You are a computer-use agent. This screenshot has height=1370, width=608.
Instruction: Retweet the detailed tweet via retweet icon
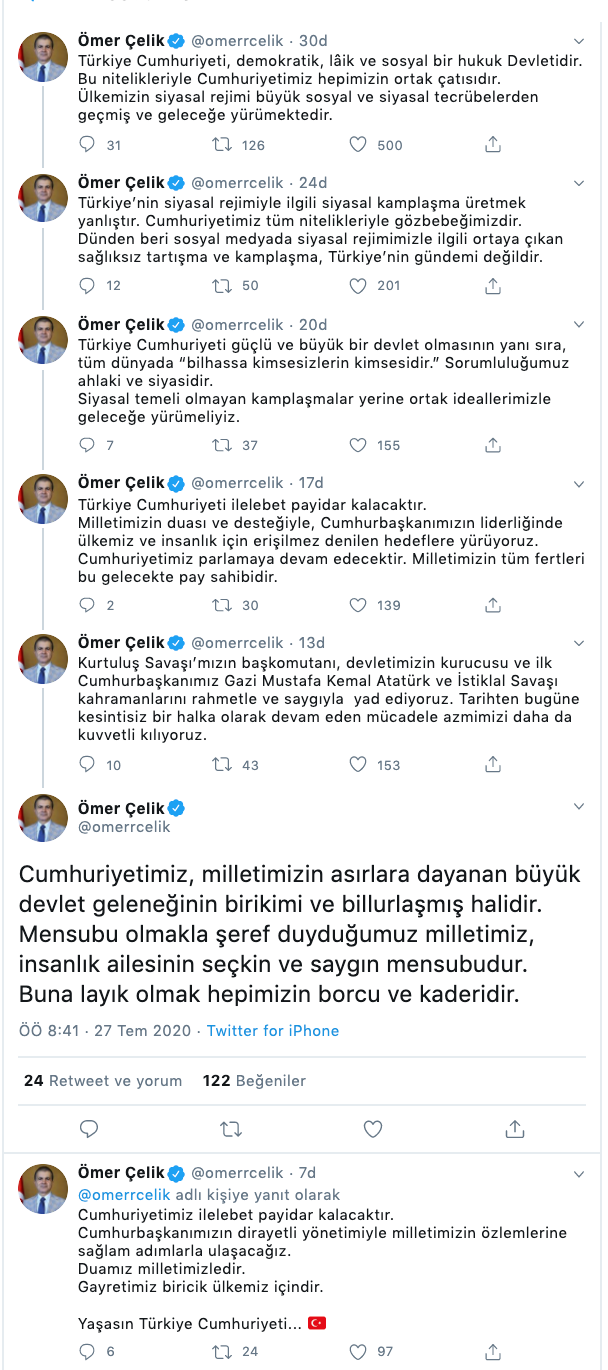coord(231,1128)
